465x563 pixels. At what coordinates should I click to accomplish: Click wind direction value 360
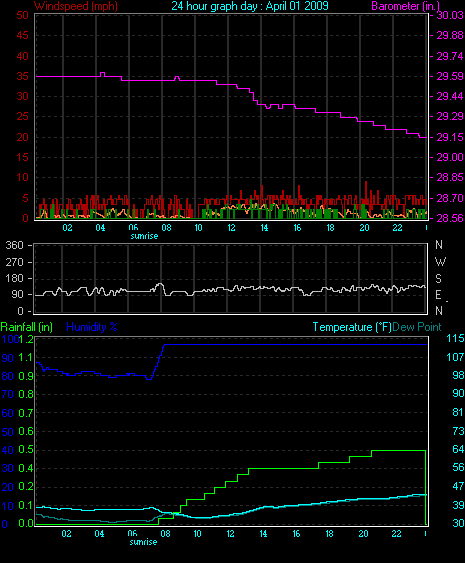coord(14,245)
